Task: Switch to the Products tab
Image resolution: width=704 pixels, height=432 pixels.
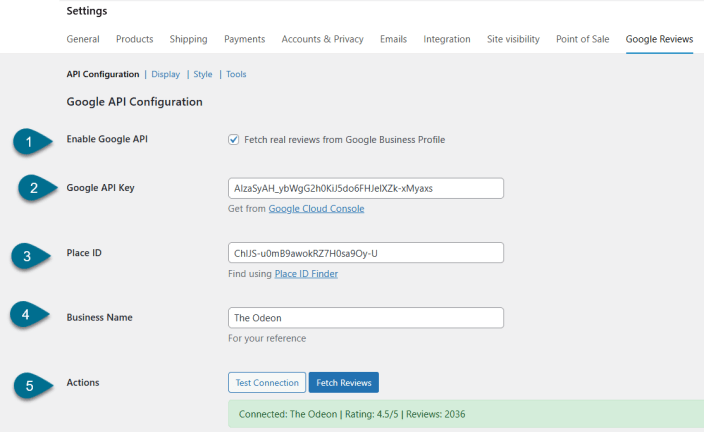Action: coord(134,39)
